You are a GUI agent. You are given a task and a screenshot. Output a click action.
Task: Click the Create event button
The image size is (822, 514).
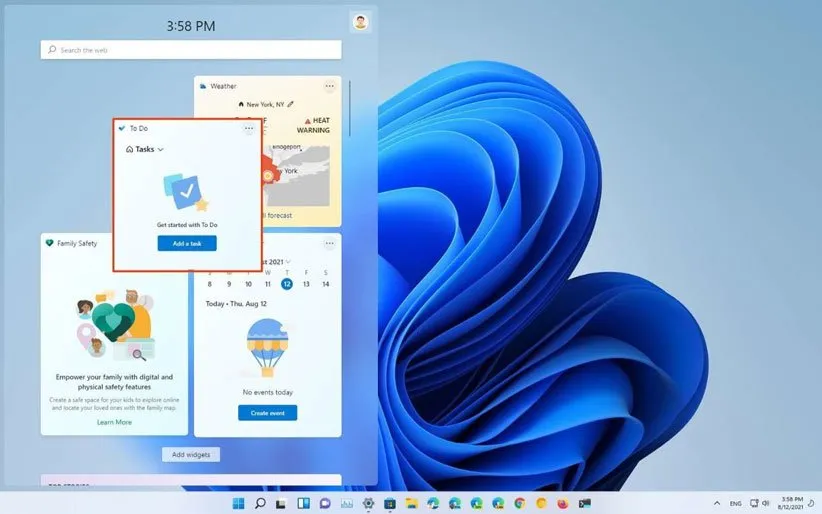pos(267,413)
